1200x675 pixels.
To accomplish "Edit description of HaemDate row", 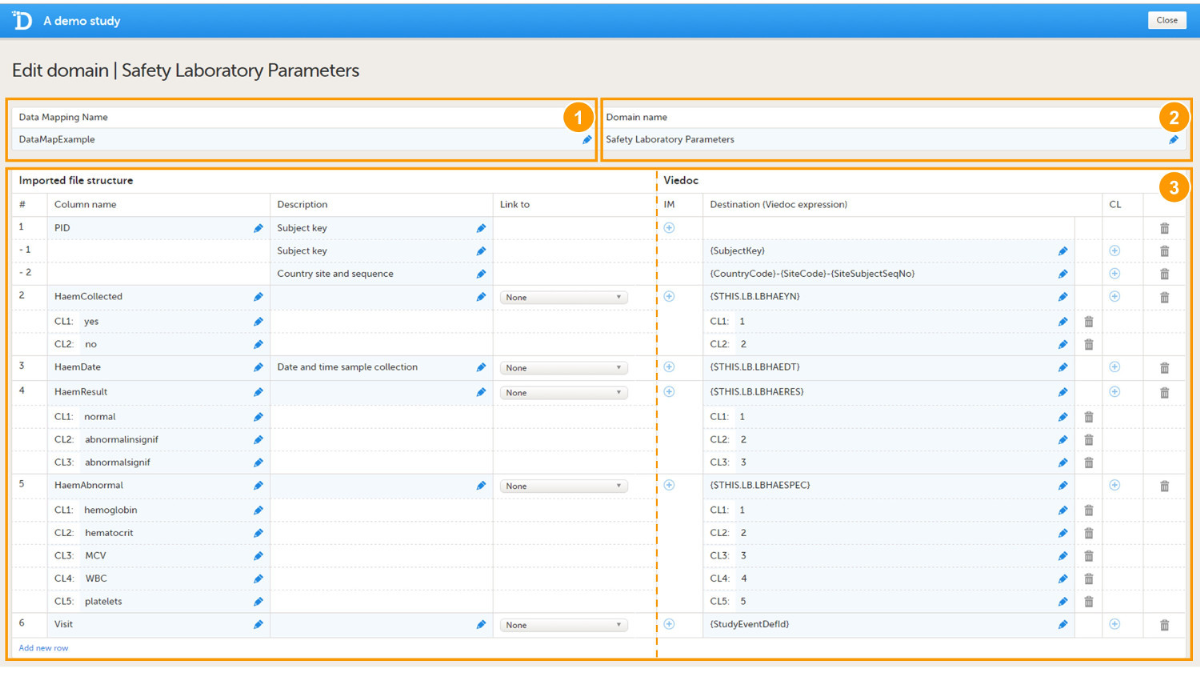I will click(481, 368).
